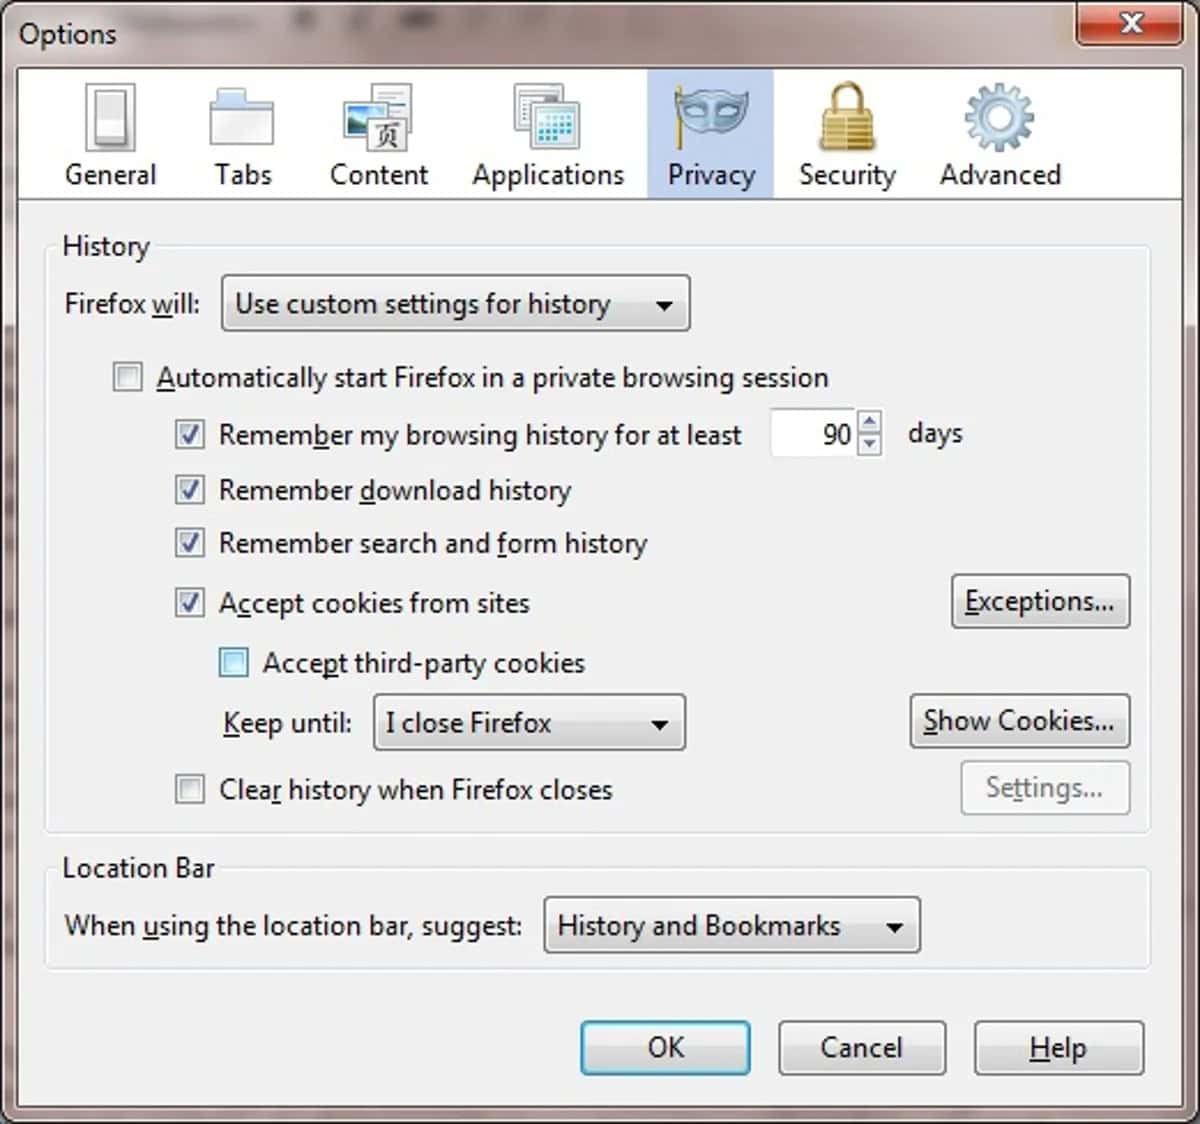This screenshot has height=1124, width=1200.
Task: Decrease history days with down arrow
Action: pyautogui.click(x=870, y=445)
